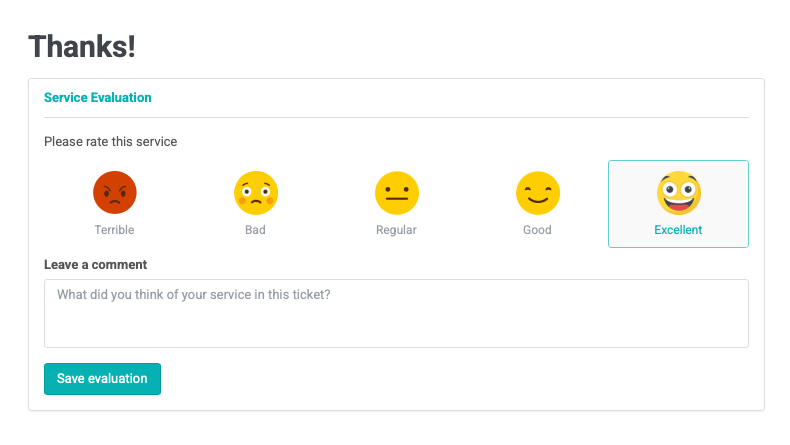Image resolution: width=790 pixels, height=445 pixels.
Task: Click the divider line below Service Evaluation
Action: [x=396, y=117]
